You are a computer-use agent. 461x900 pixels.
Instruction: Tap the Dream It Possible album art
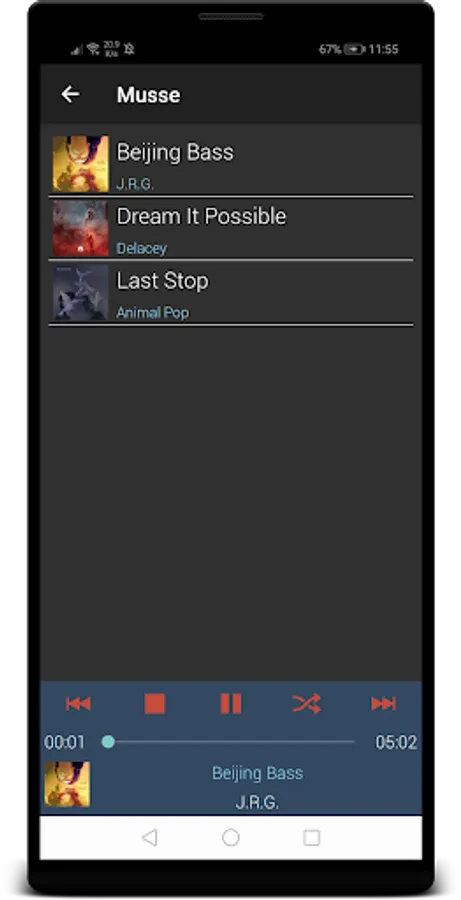(x=80, y=228)
